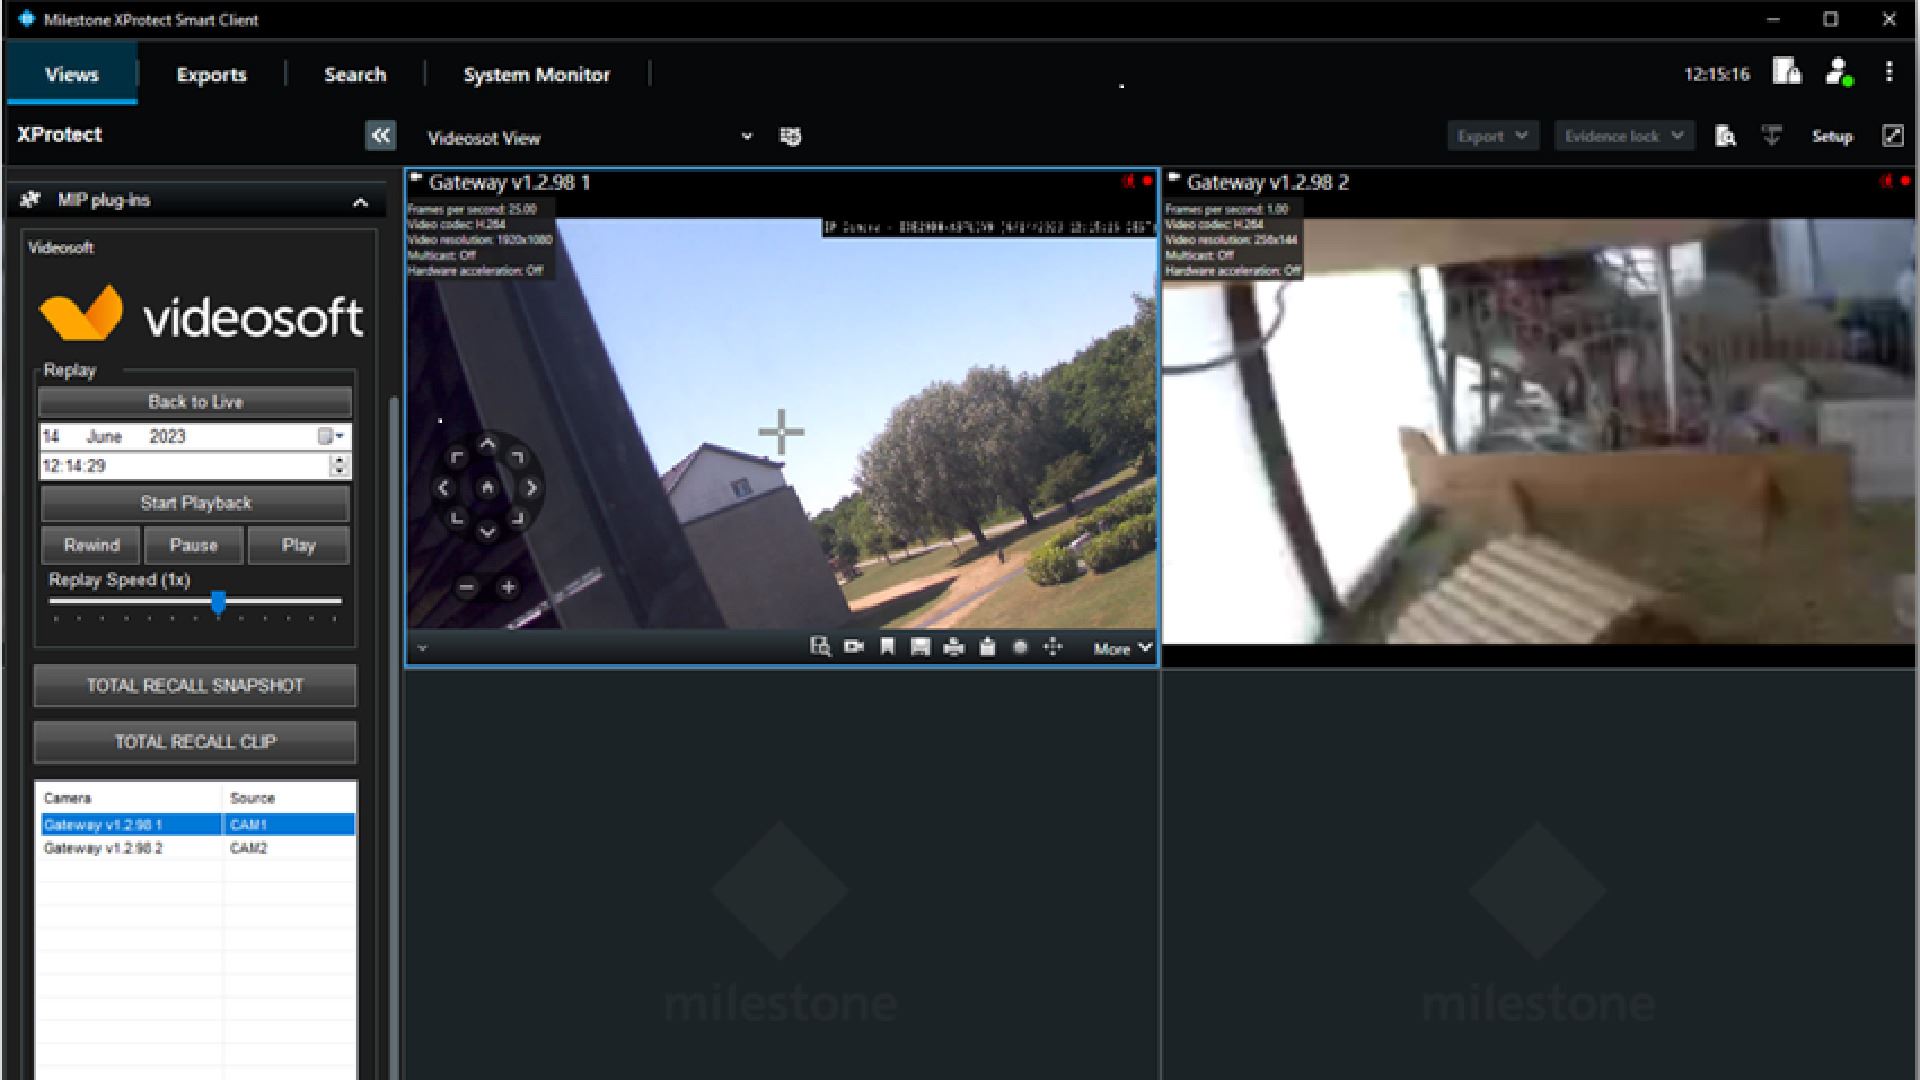Viewport: 1920px width, 1080px height.
Task: Click the greyed download arrow icon beside Setup
Action: 1772,136
